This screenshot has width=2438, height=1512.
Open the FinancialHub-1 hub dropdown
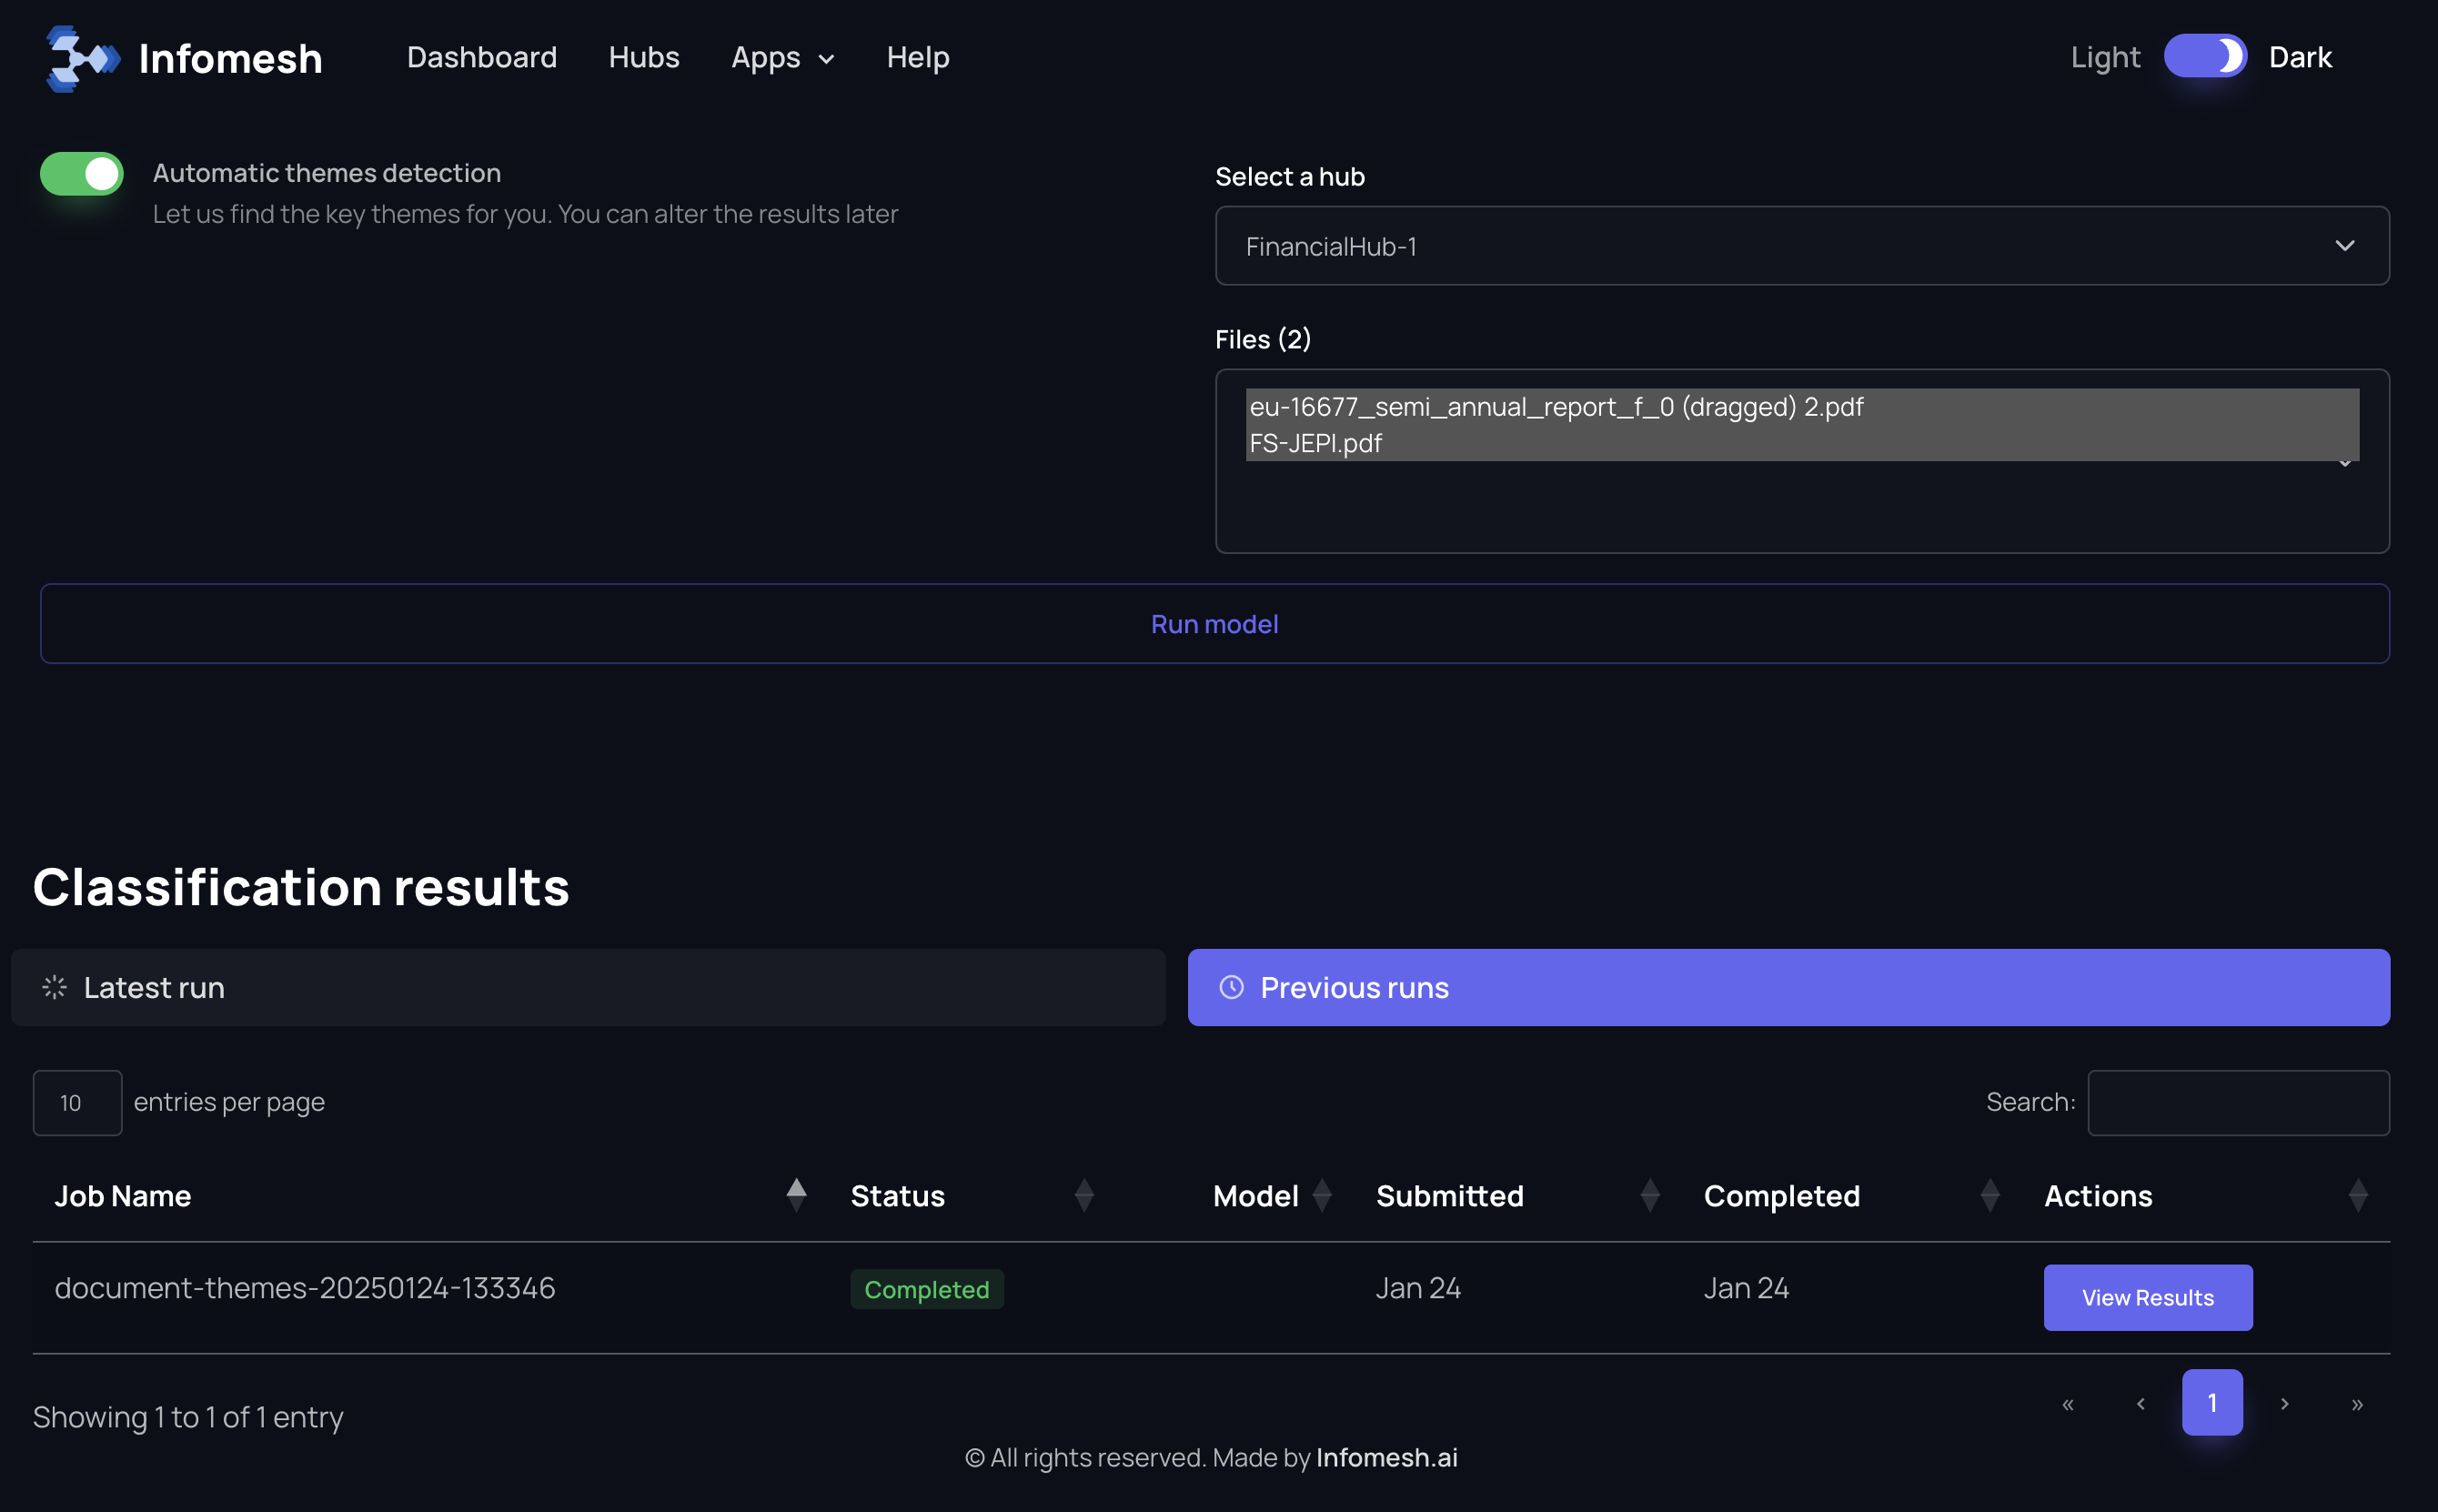click(1802, 246)
